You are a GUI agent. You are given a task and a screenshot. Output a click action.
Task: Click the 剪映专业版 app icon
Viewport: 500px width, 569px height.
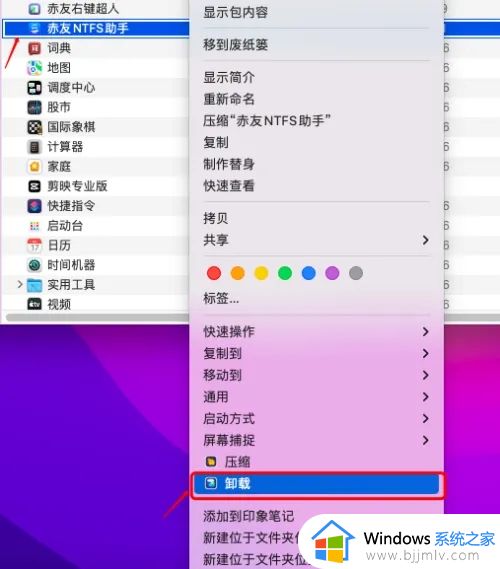tap(34, 186)
